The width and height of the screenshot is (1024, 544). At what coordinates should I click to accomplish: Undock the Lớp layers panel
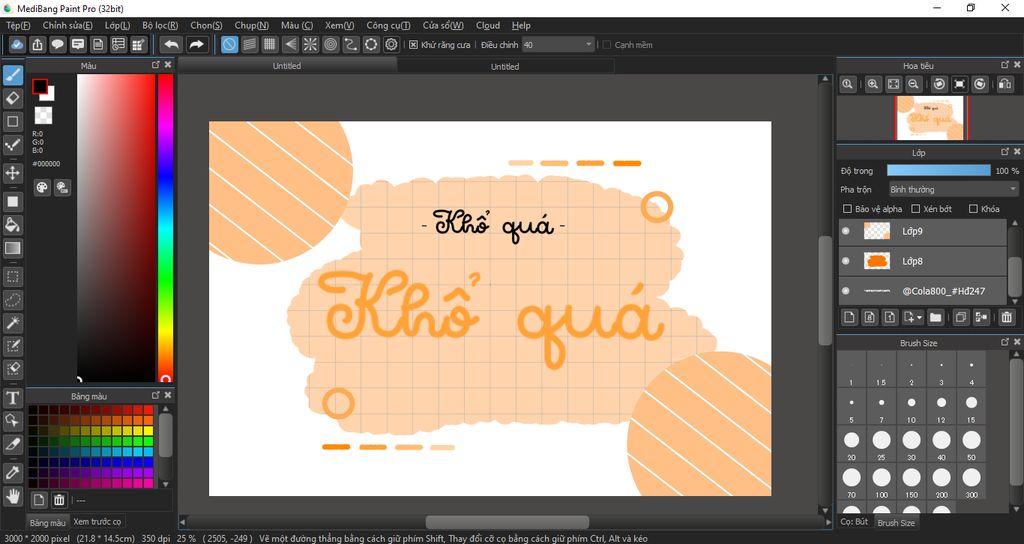click(x=1005, y=152)
